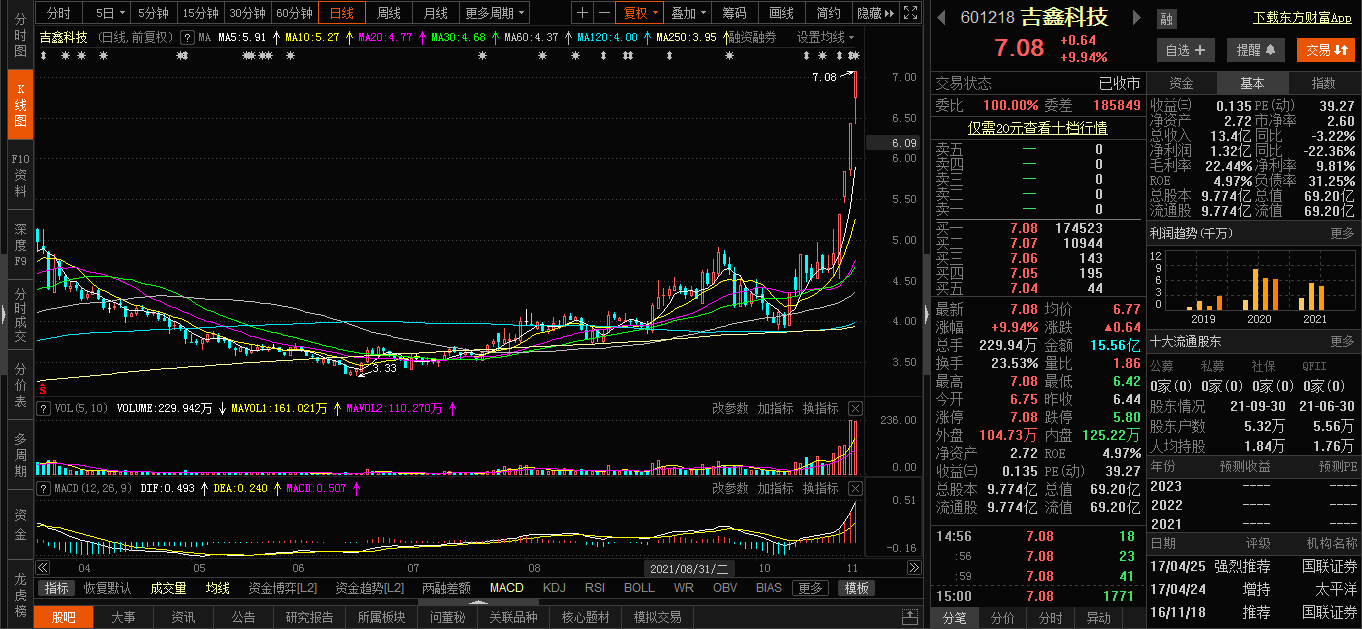Toggle the KDJ indicator
Viewport: 1362px width, 629px height.
554,588
